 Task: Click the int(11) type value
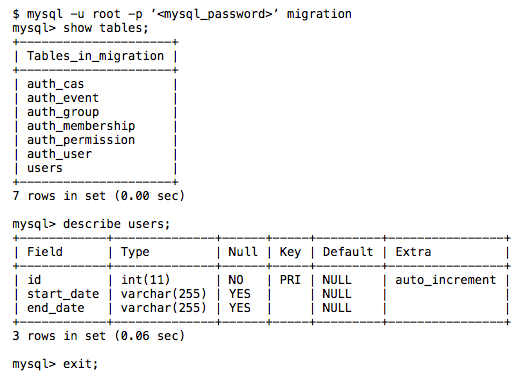146,280
